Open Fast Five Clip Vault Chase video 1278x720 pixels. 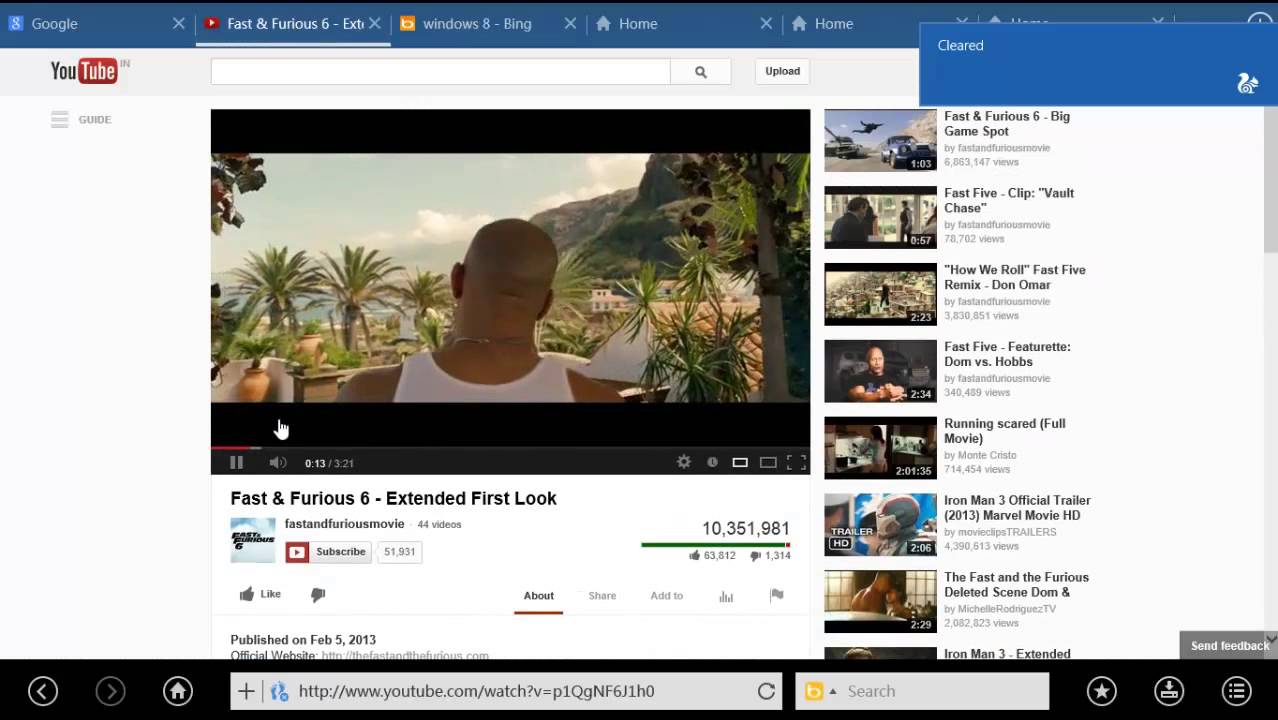[x=1008, y=200]
